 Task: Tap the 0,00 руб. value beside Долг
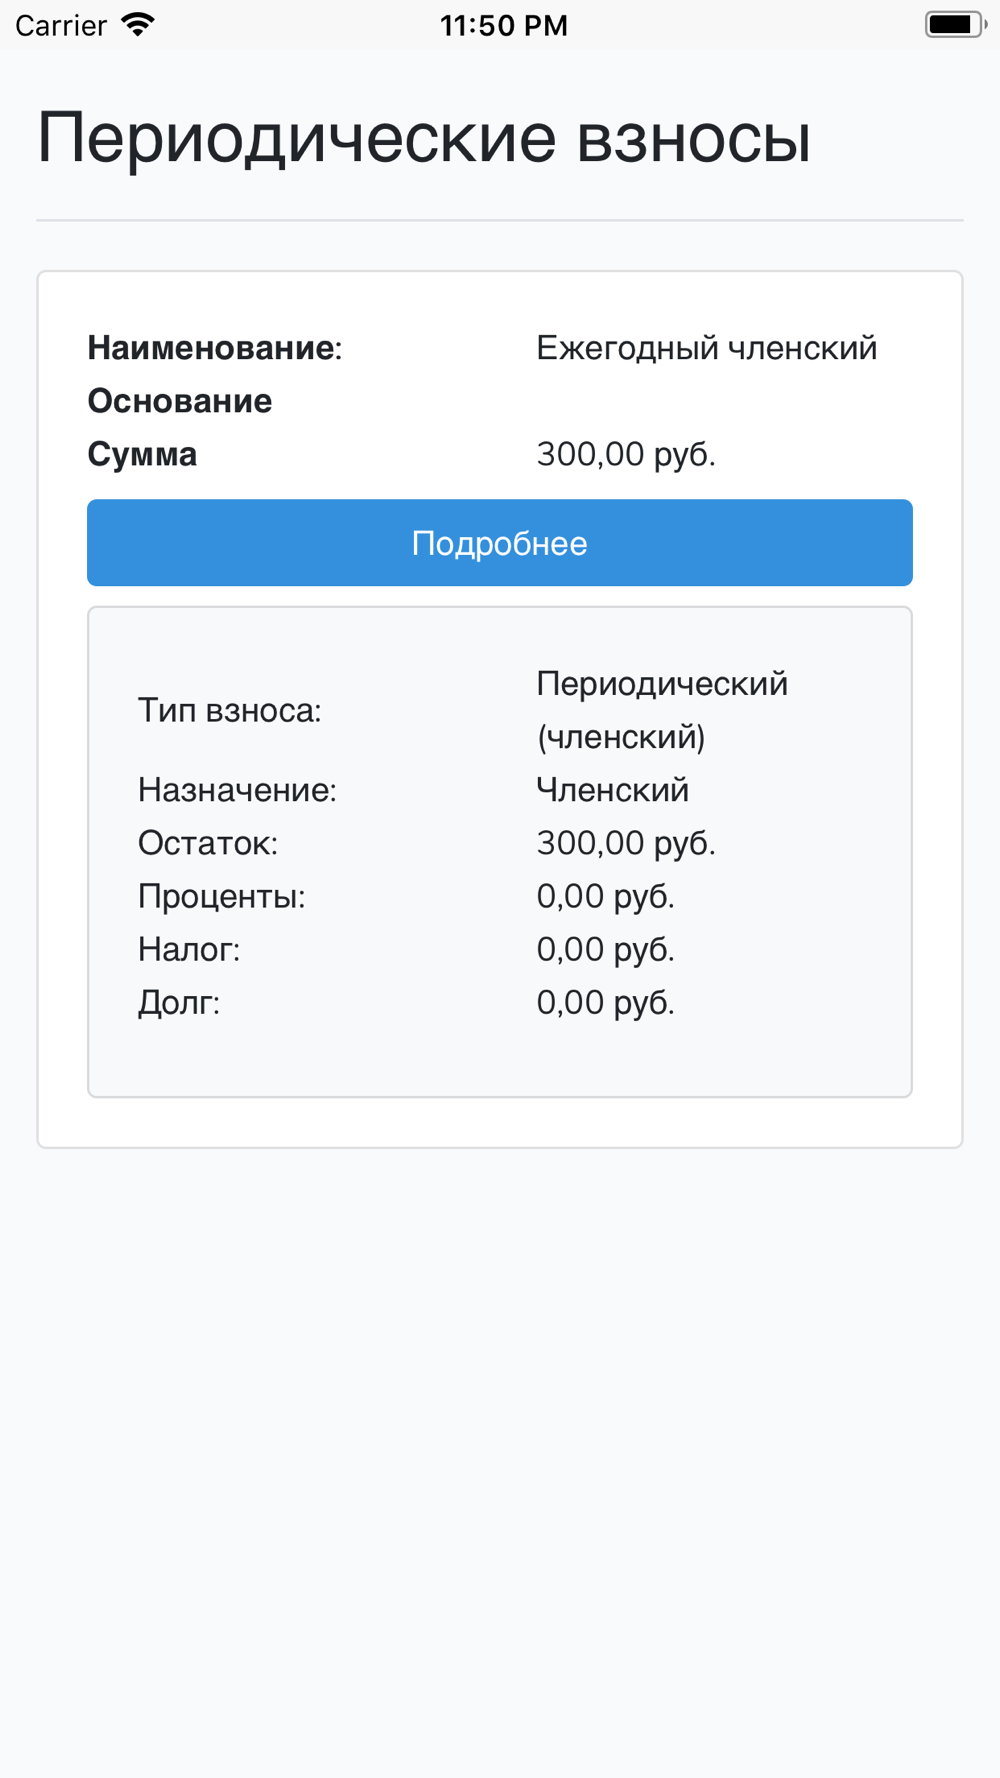[605, 1002]
